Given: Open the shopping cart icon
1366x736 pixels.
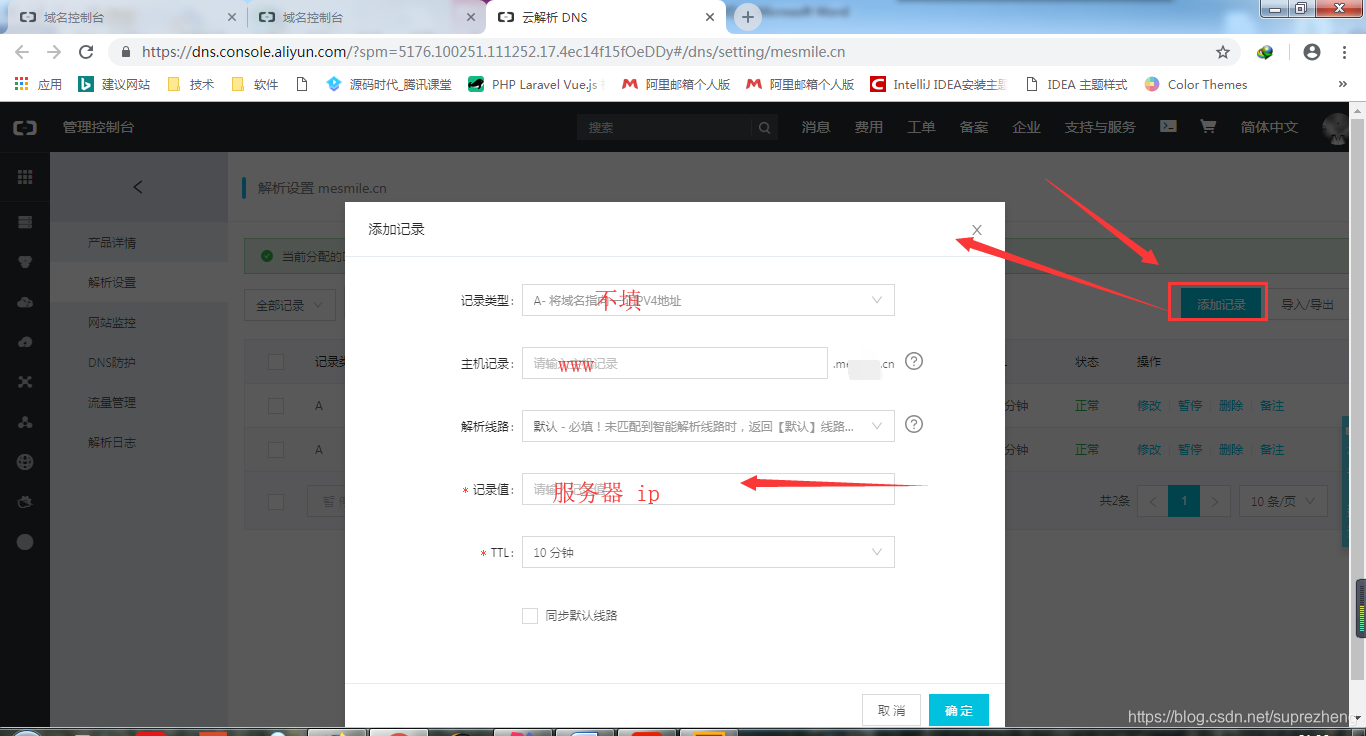Looking at the screenshot, I should tap(1208, 127).
